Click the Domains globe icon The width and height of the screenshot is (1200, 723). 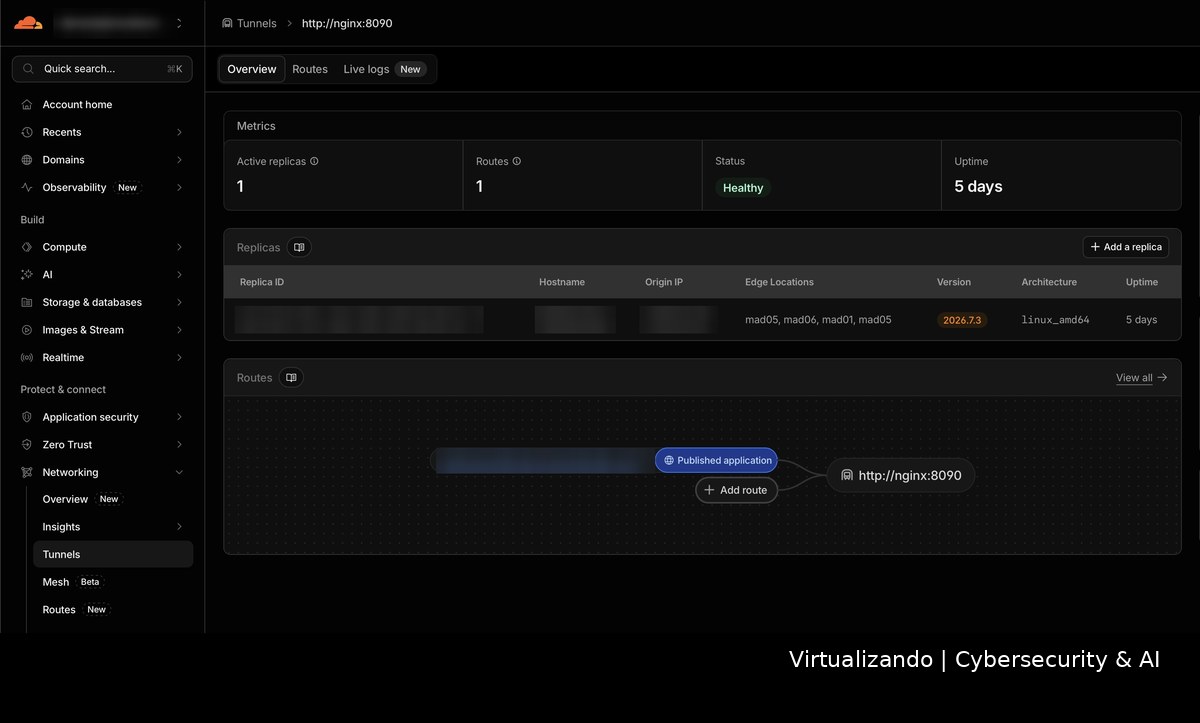tap(27, 160)
